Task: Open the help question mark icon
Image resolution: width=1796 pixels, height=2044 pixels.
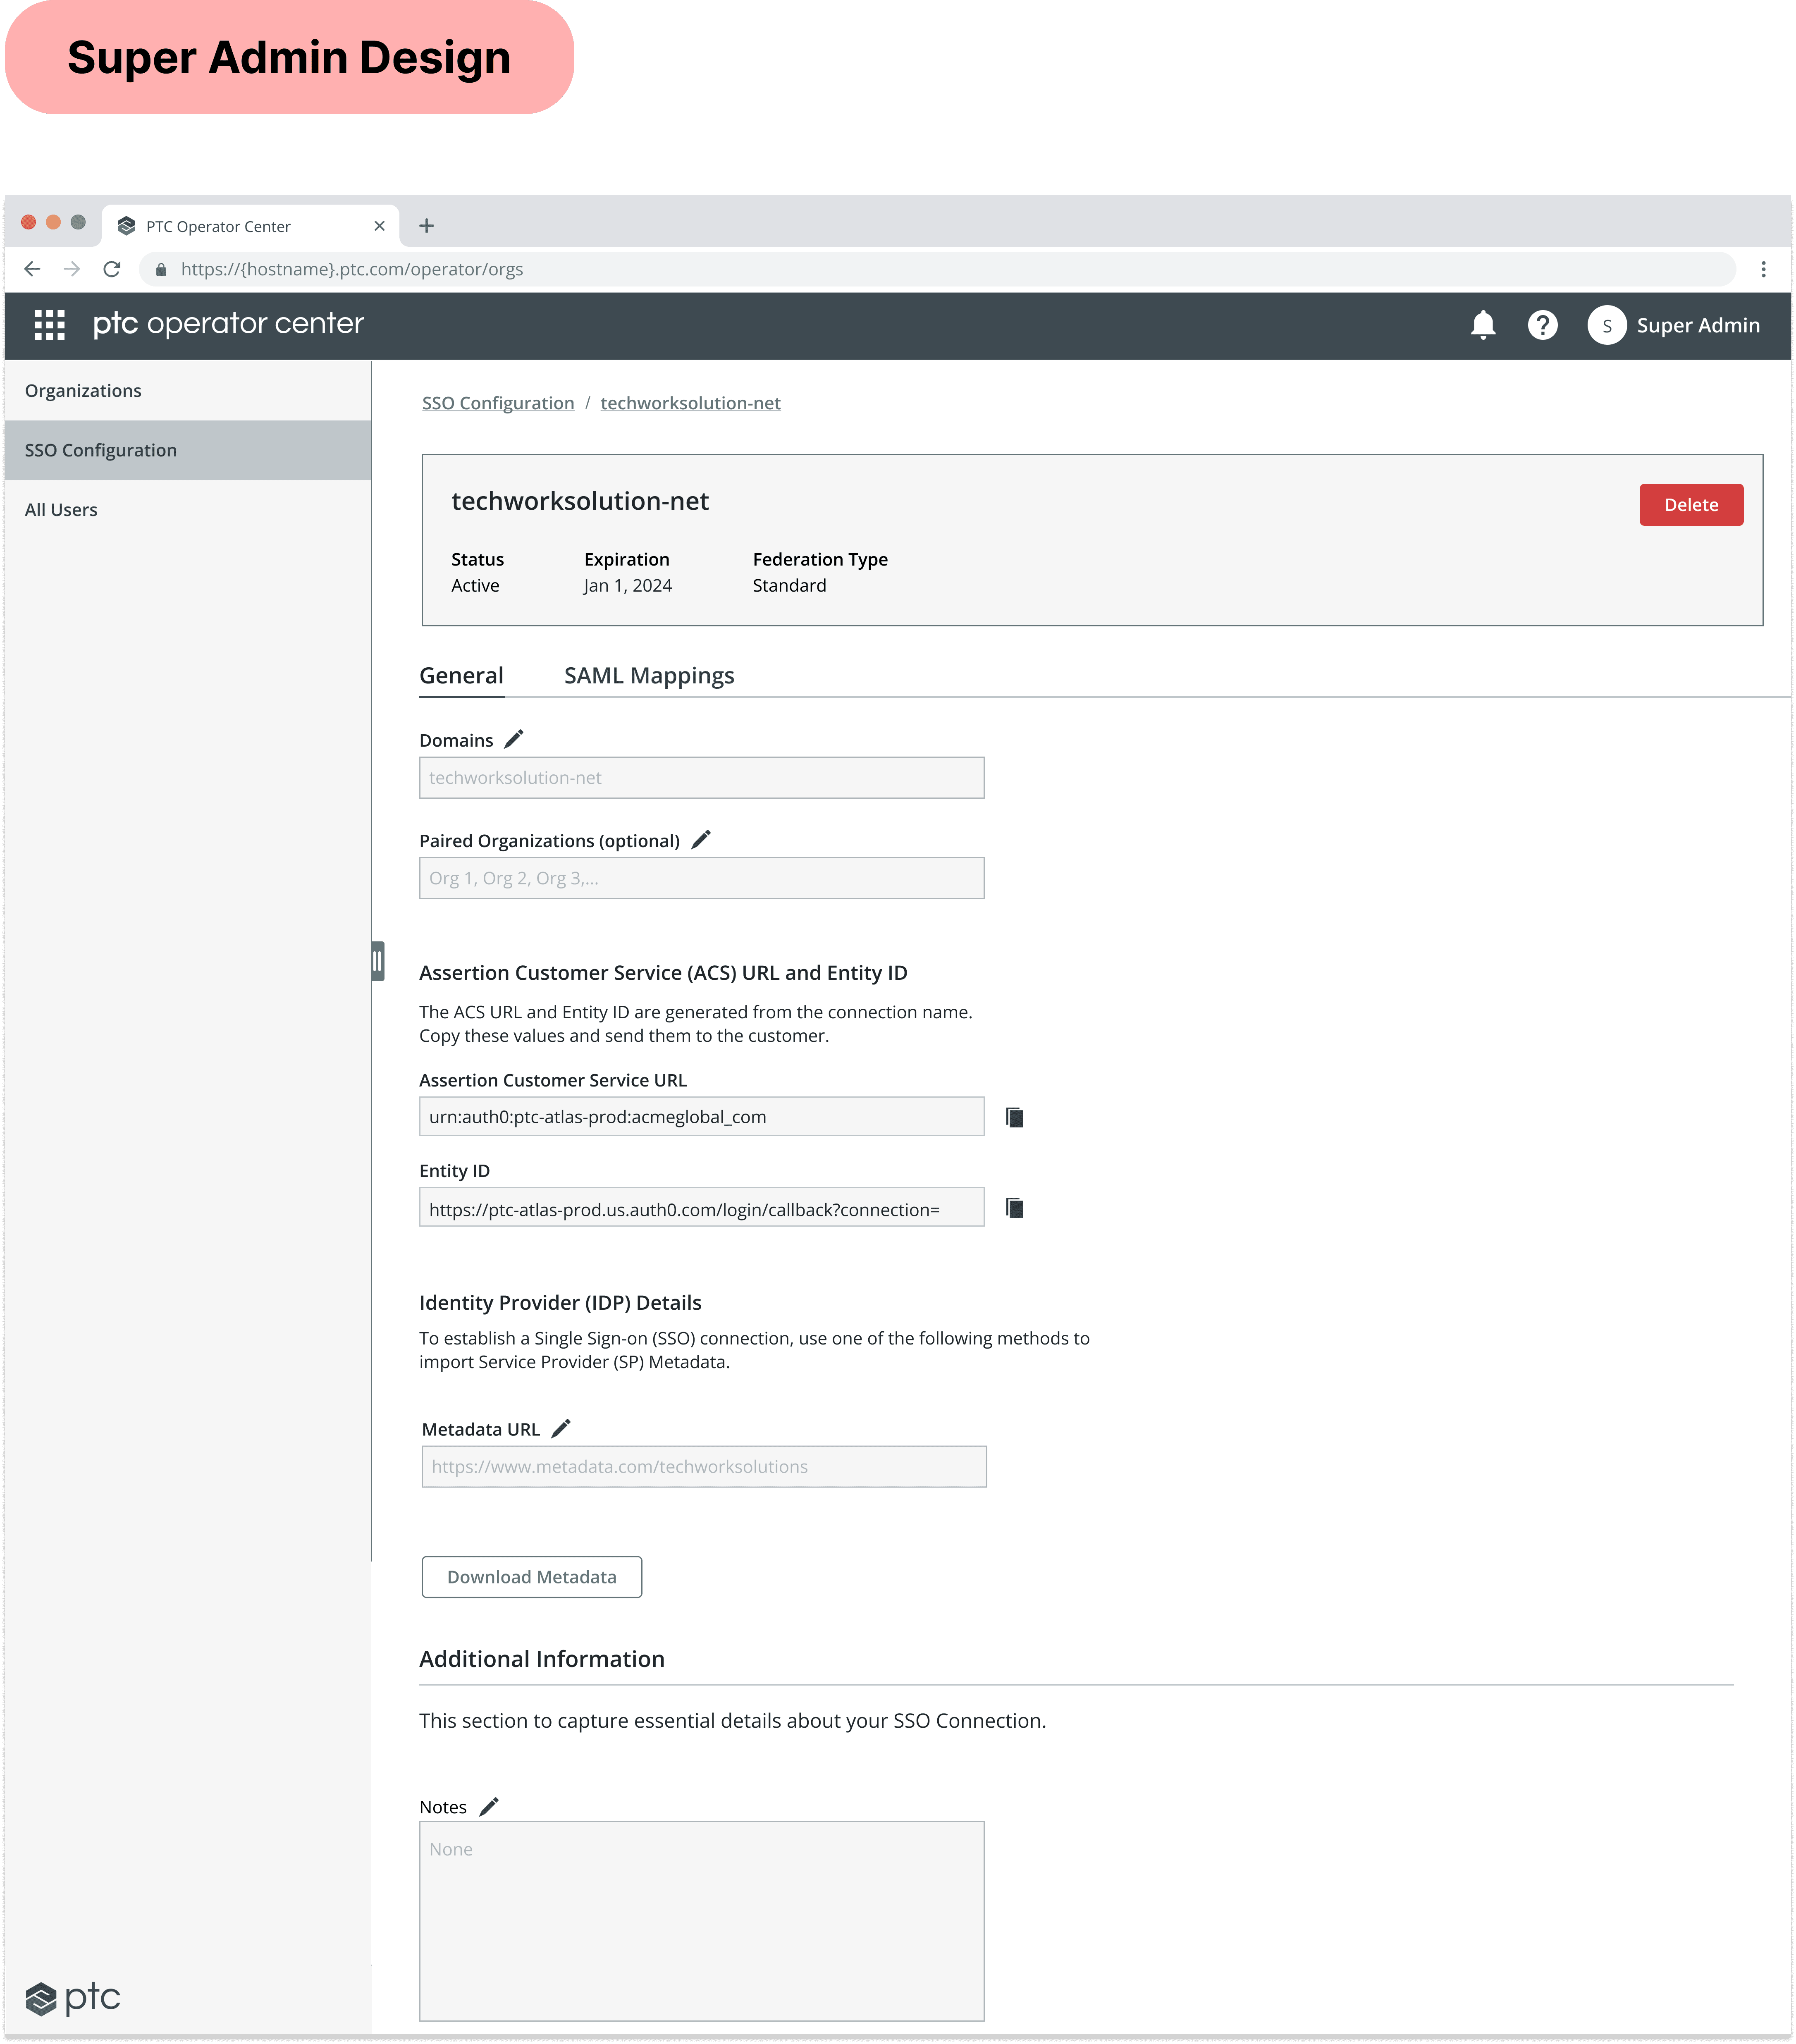Action: pyautogui.click(x=1542, y=325)
